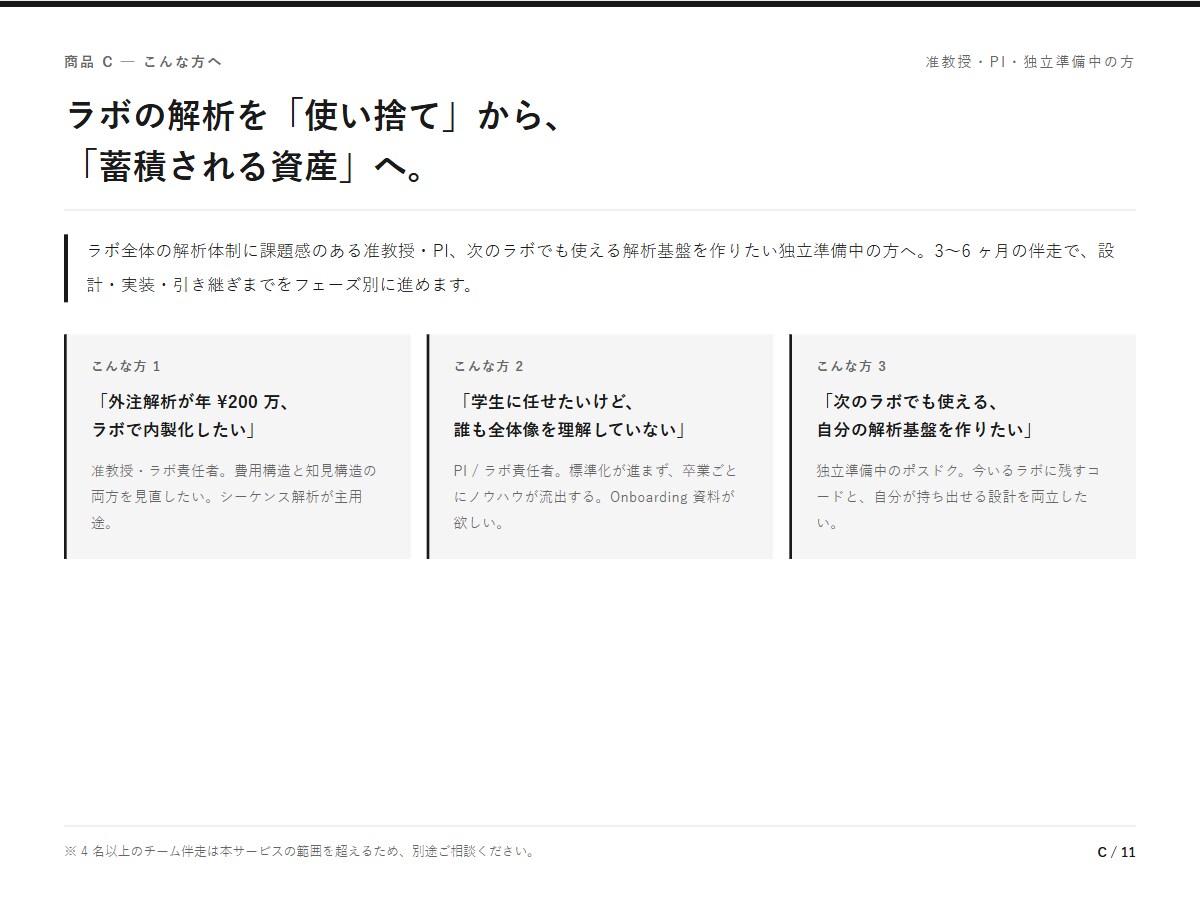Click the top-right text '准教授・PI・独立準備中の方'
The width and height of the screenshot is (1200, 901).
pos(1030,62)
